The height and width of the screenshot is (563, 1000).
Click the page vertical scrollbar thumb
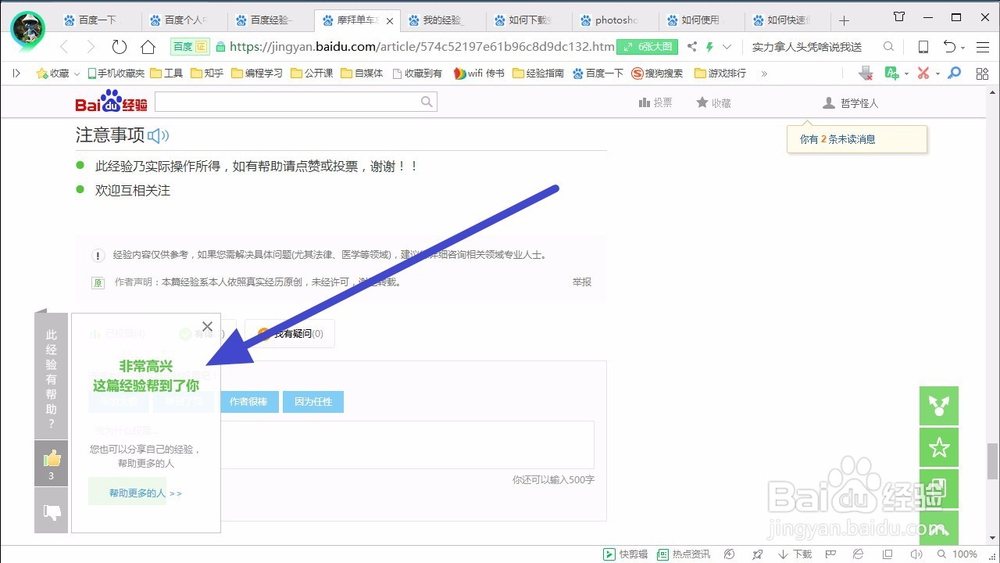[992, 460]
